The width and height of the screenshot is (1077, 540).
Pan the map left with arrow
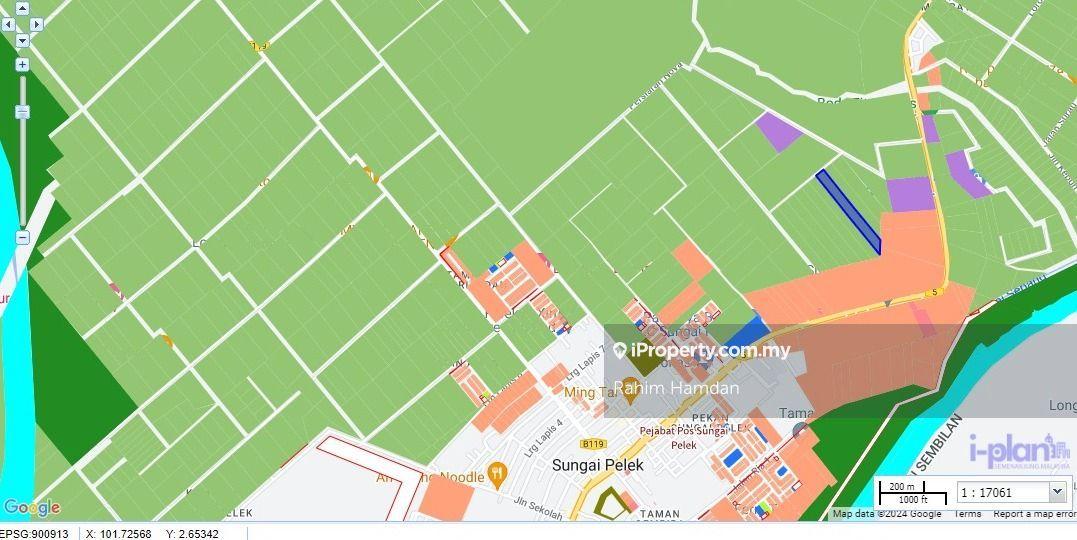tap(9, 25)
